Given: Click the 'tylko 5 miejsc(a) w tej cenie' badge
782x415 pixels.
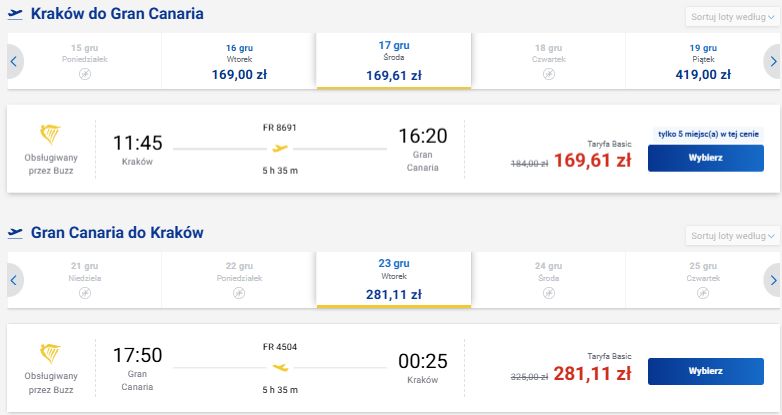Looking at the screenshot, I should coord(708,134).
